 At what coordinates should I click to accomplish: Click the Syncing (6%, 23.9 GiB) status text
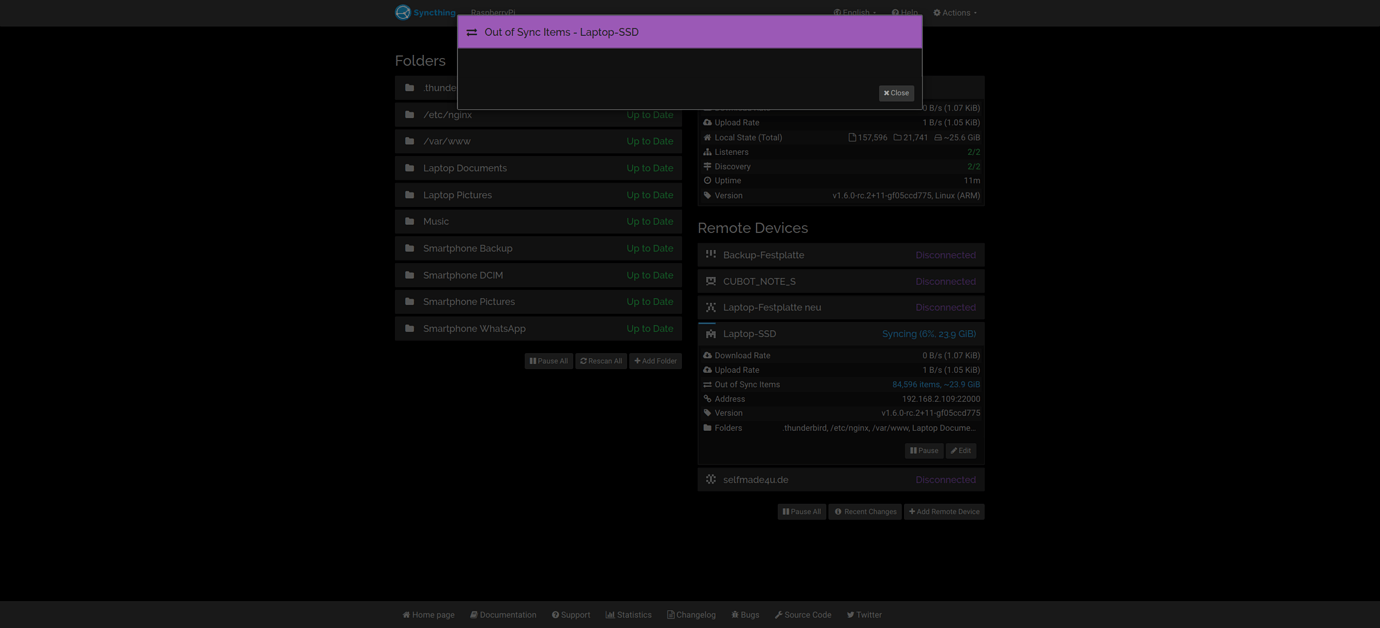click(929, 334)
